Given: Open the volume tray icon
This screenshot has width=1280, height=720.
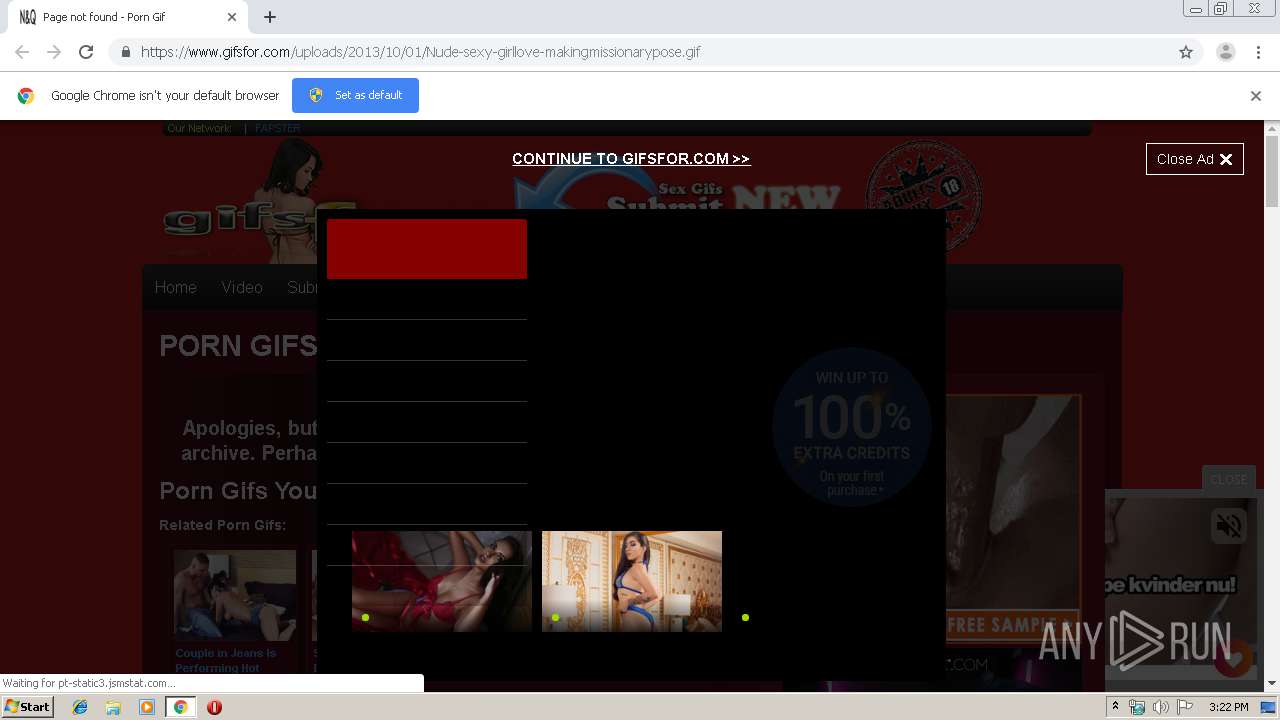Looking at the screenshot, I should pos(1160,707).
